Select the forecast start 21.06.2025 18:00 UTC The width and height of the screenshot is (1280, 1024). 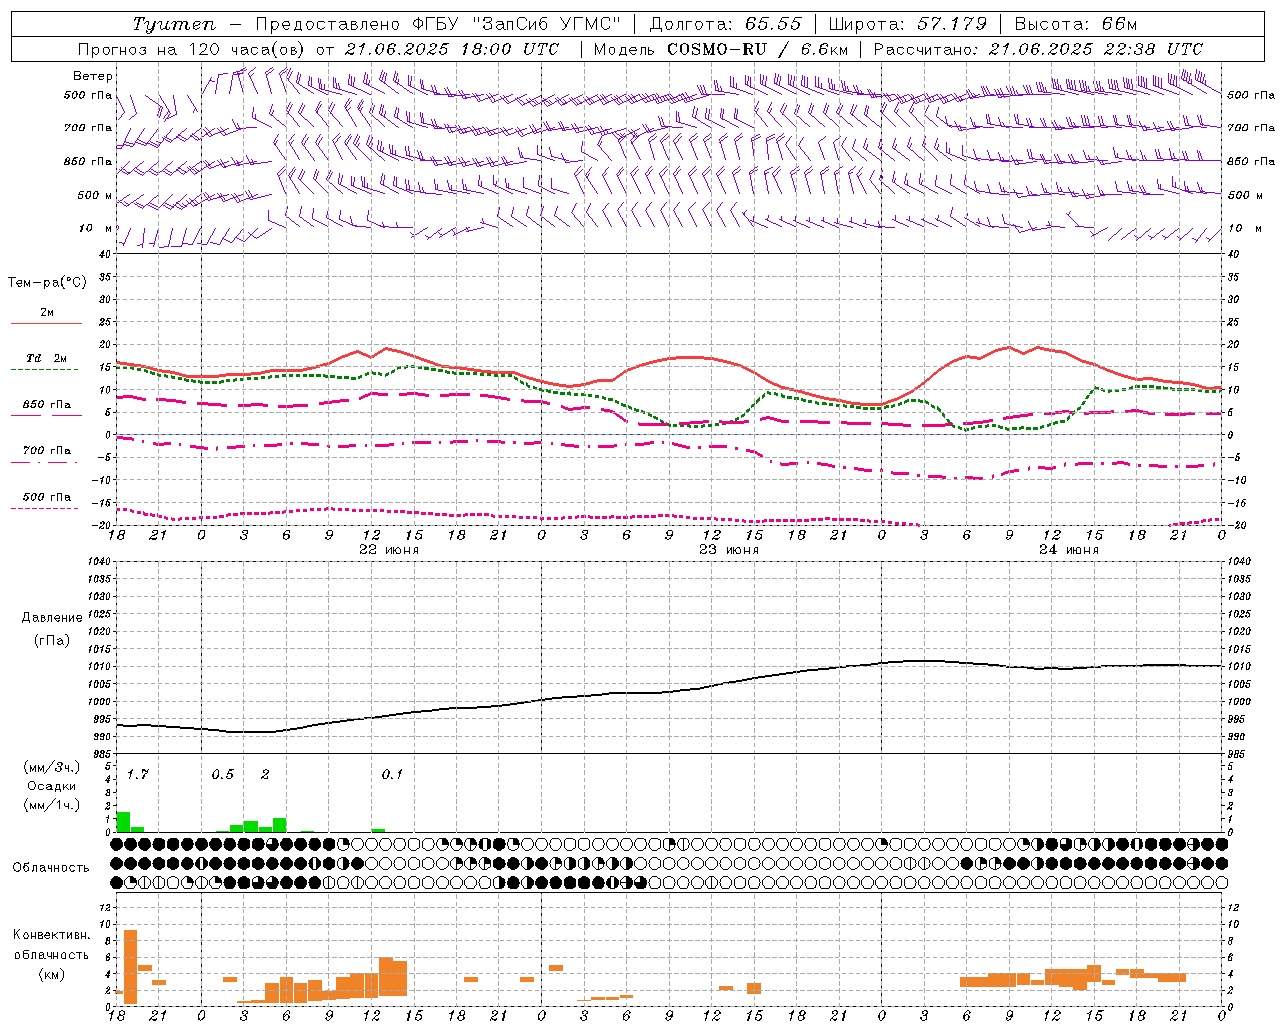pyautogui.click(x=451, y=49)
